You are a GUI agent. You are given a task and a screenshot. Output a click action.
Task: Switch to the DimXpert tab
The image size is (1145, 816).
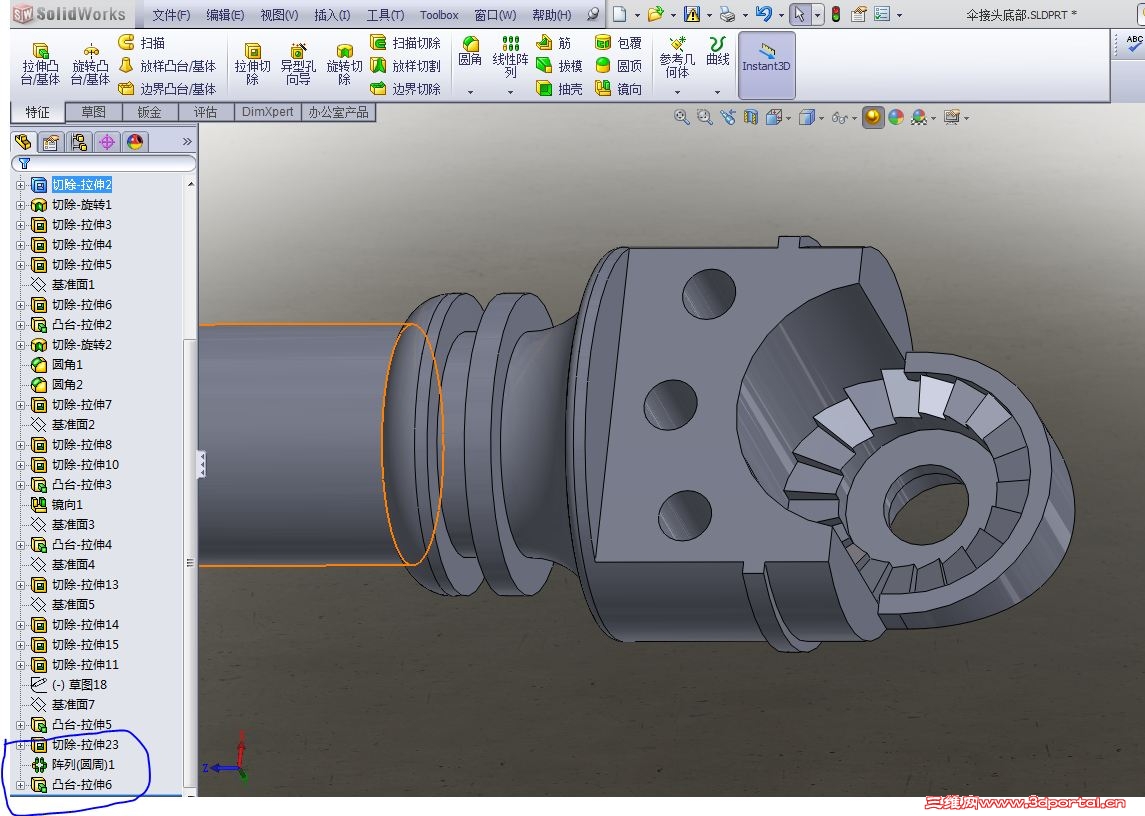click(x=267, y=112)
